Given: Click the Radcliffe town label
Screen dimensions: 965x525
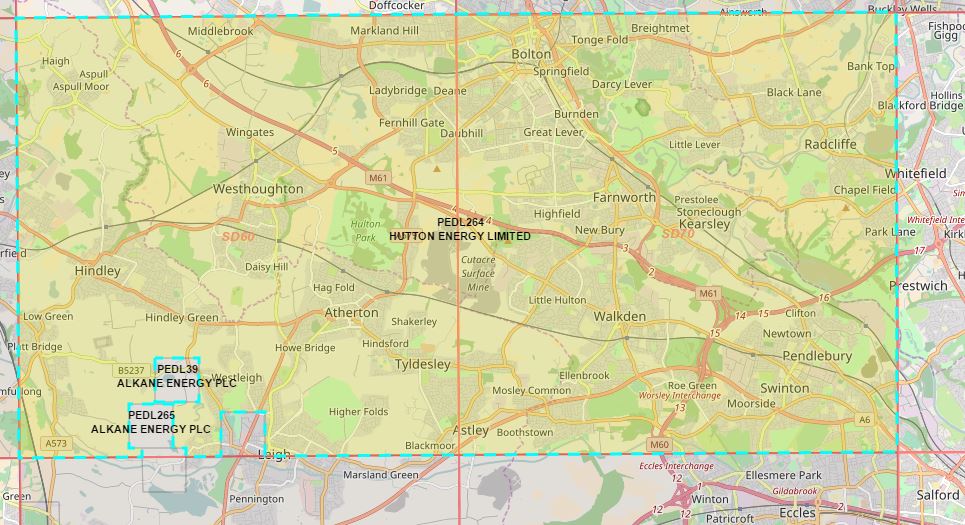Looking at the screenshot, I should coord(830,144).
